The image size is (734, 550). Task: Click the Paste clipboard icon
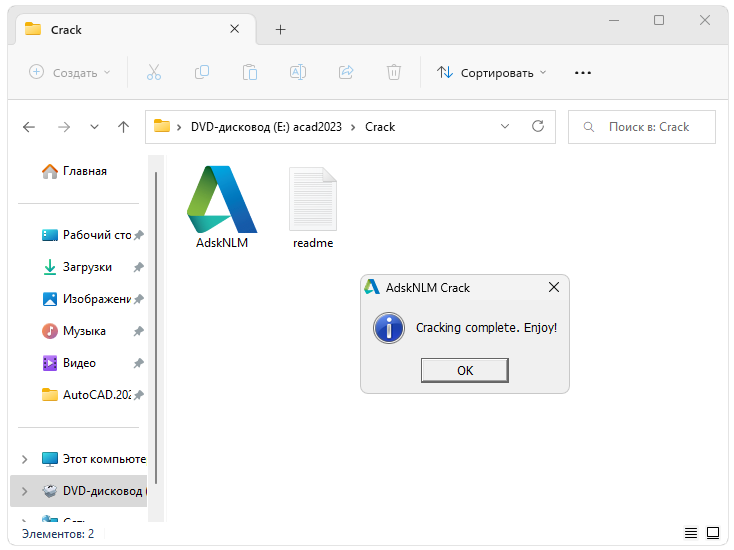point(250,73)
